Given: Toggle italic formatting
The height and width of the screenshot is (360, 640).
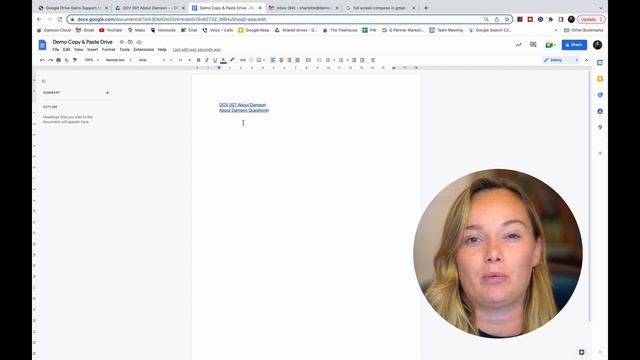Looking at the screenshot, I should [207, 60].
